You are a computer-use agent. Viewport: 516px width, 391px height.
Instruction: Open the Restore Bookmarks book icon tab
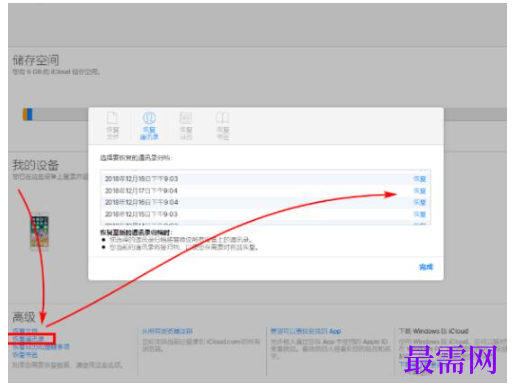[x=223, y=126]
